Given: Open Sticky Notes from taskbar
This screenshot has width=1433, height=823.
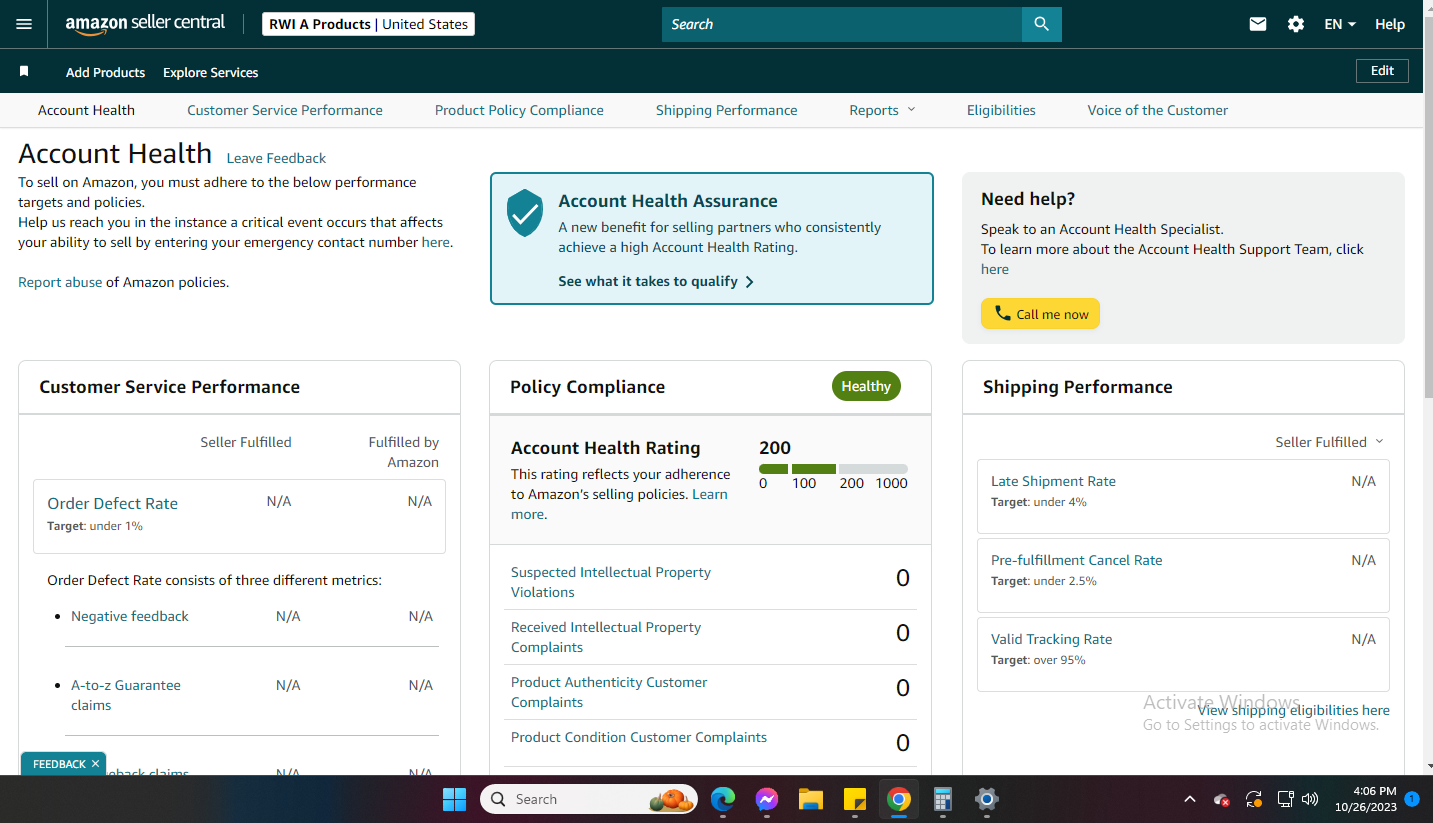Looking at the screenshot, I should pyautogui.click(x=855, y=799).
